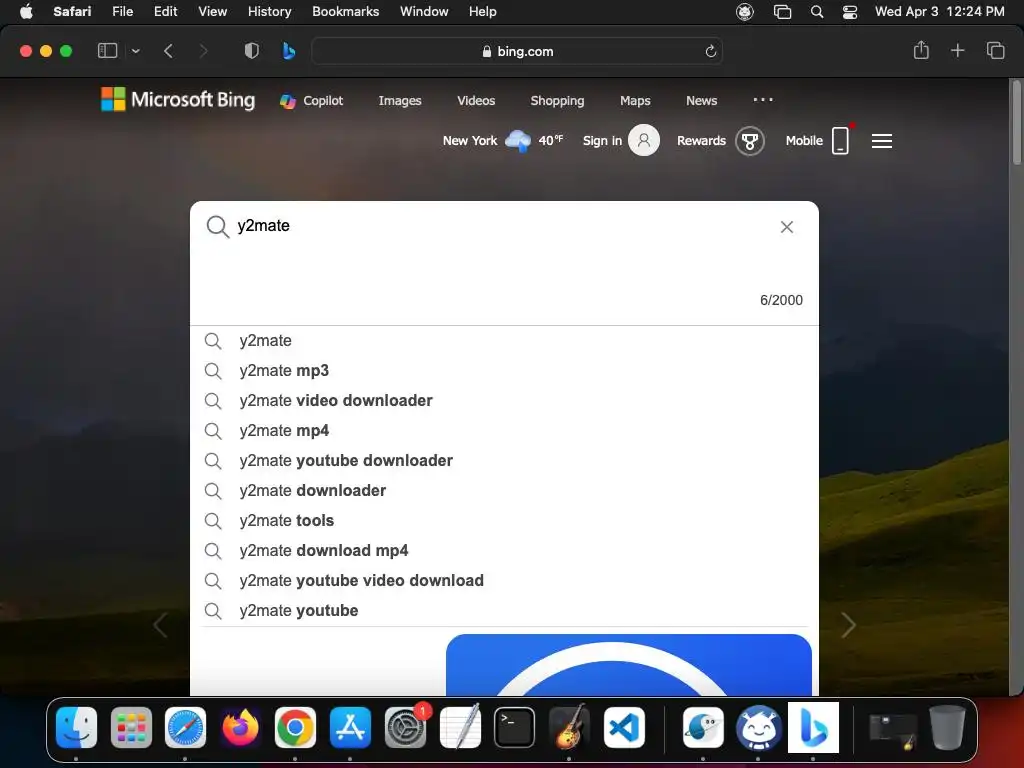1024x768 pixels.
Task: Open the Bing hamburger menu
Action: (x=882, y=141)
